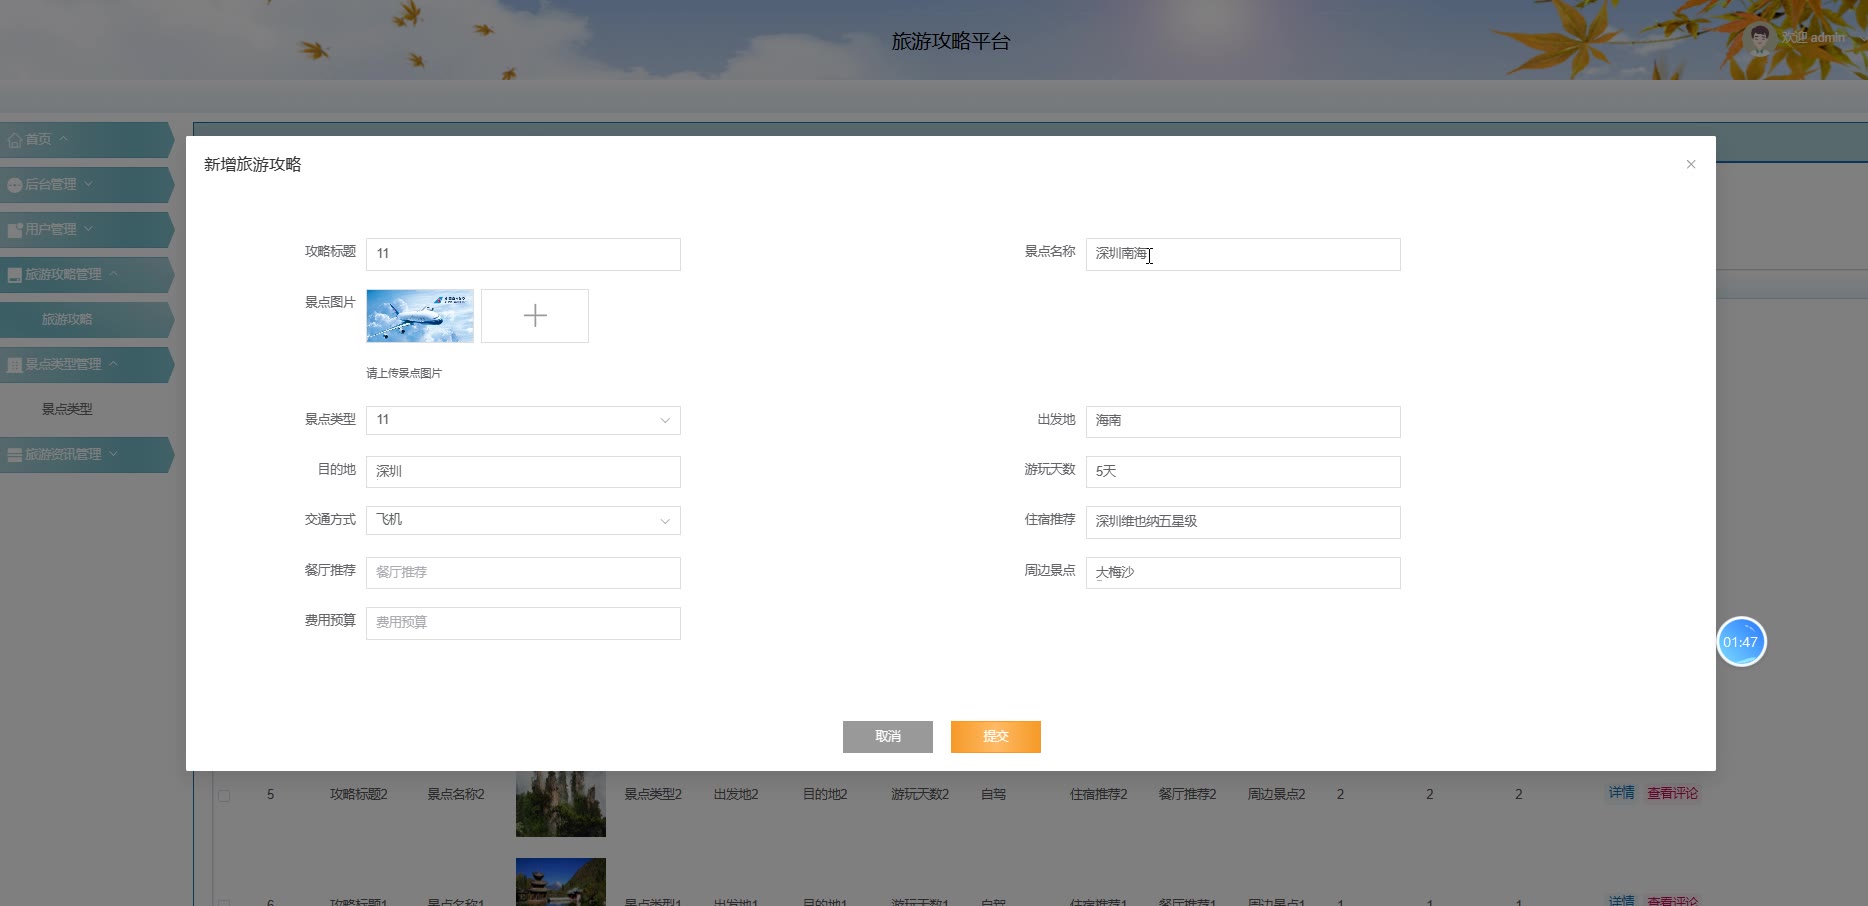
Task: Click the 请上传景点图片 hint text
Action: [404, 373]
